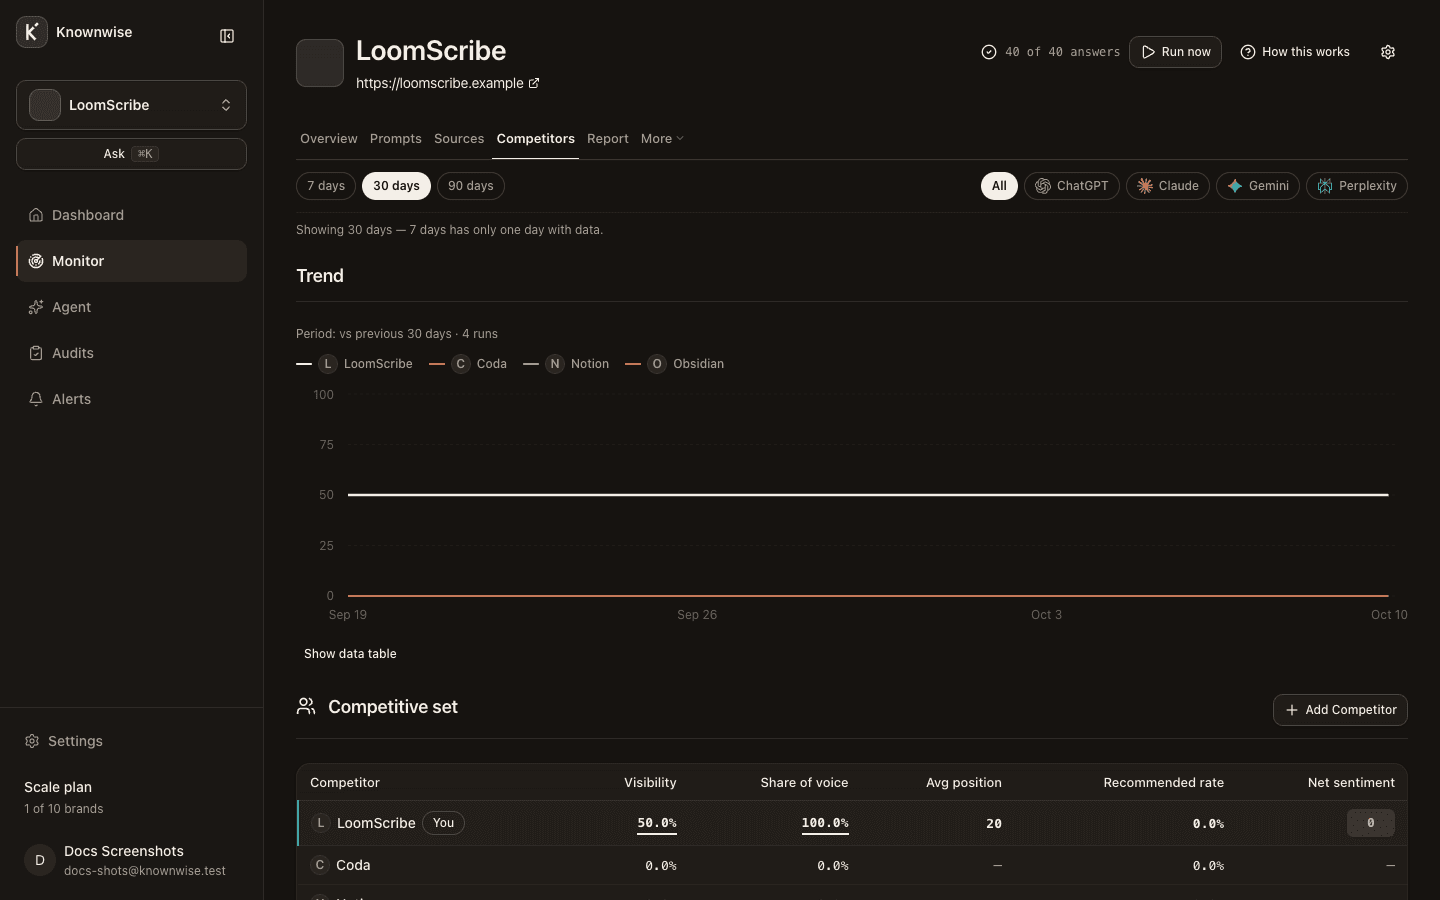The image size is (1440, 900).
Task: Click the Knownwise logo icon
Action: tap(32, 32)
